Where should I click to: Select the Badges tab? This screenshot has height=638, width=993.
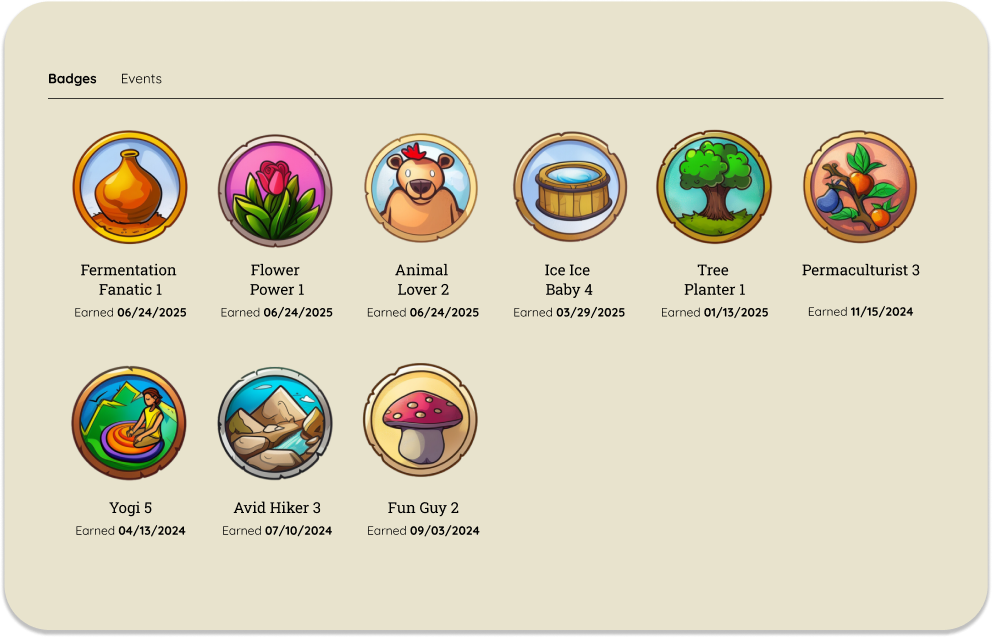point(72,79)
